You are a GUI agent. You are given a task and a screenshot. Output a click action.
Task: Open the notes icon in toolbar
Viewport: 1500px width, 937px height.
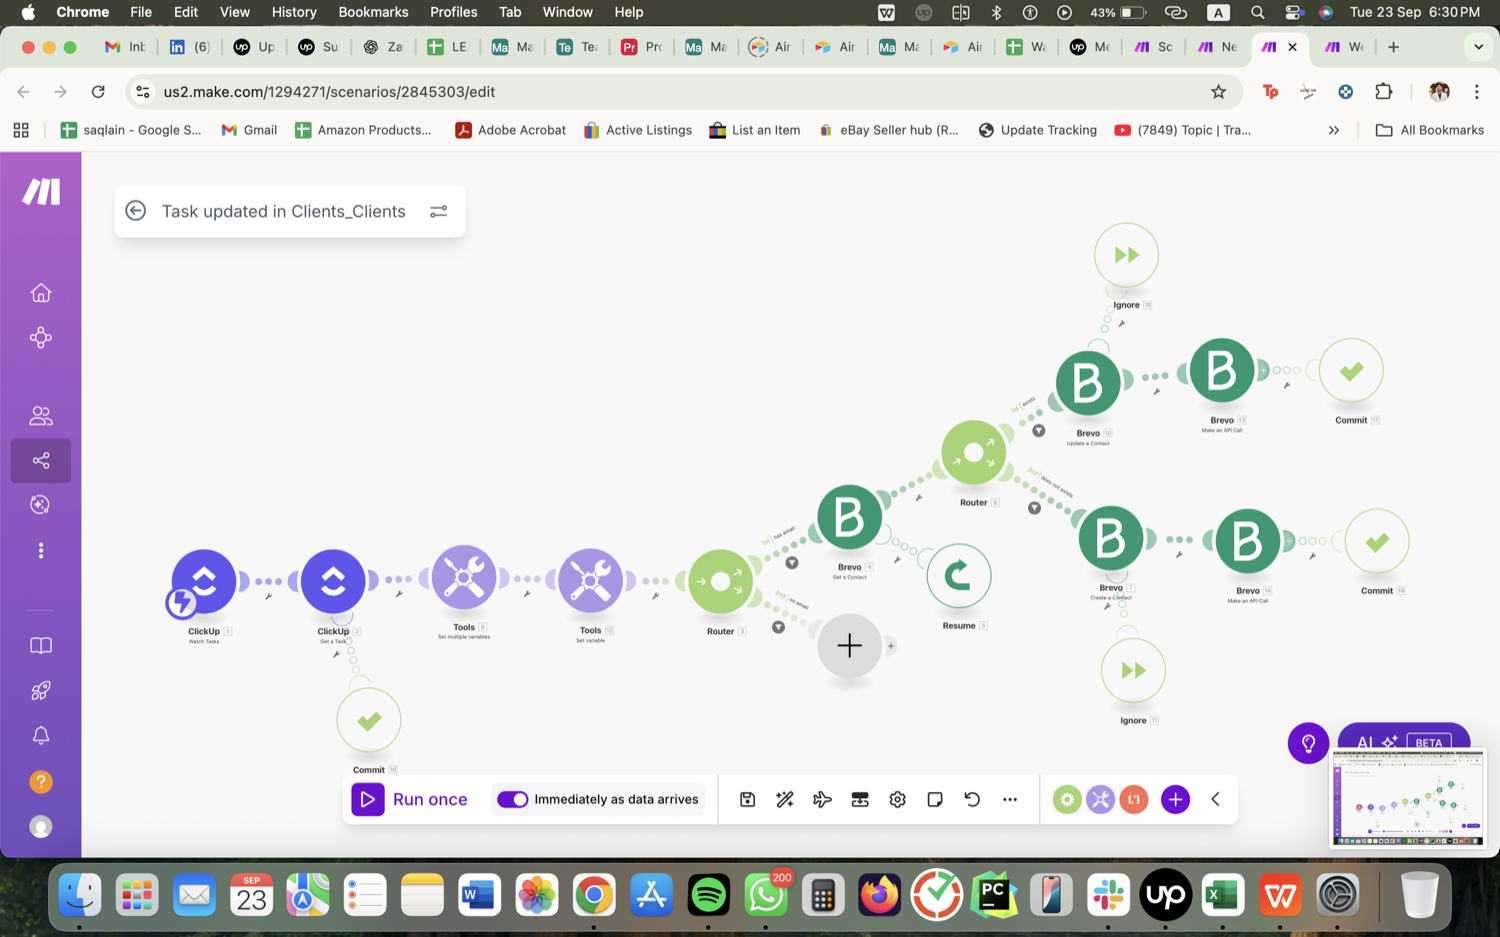click(935, 799)
